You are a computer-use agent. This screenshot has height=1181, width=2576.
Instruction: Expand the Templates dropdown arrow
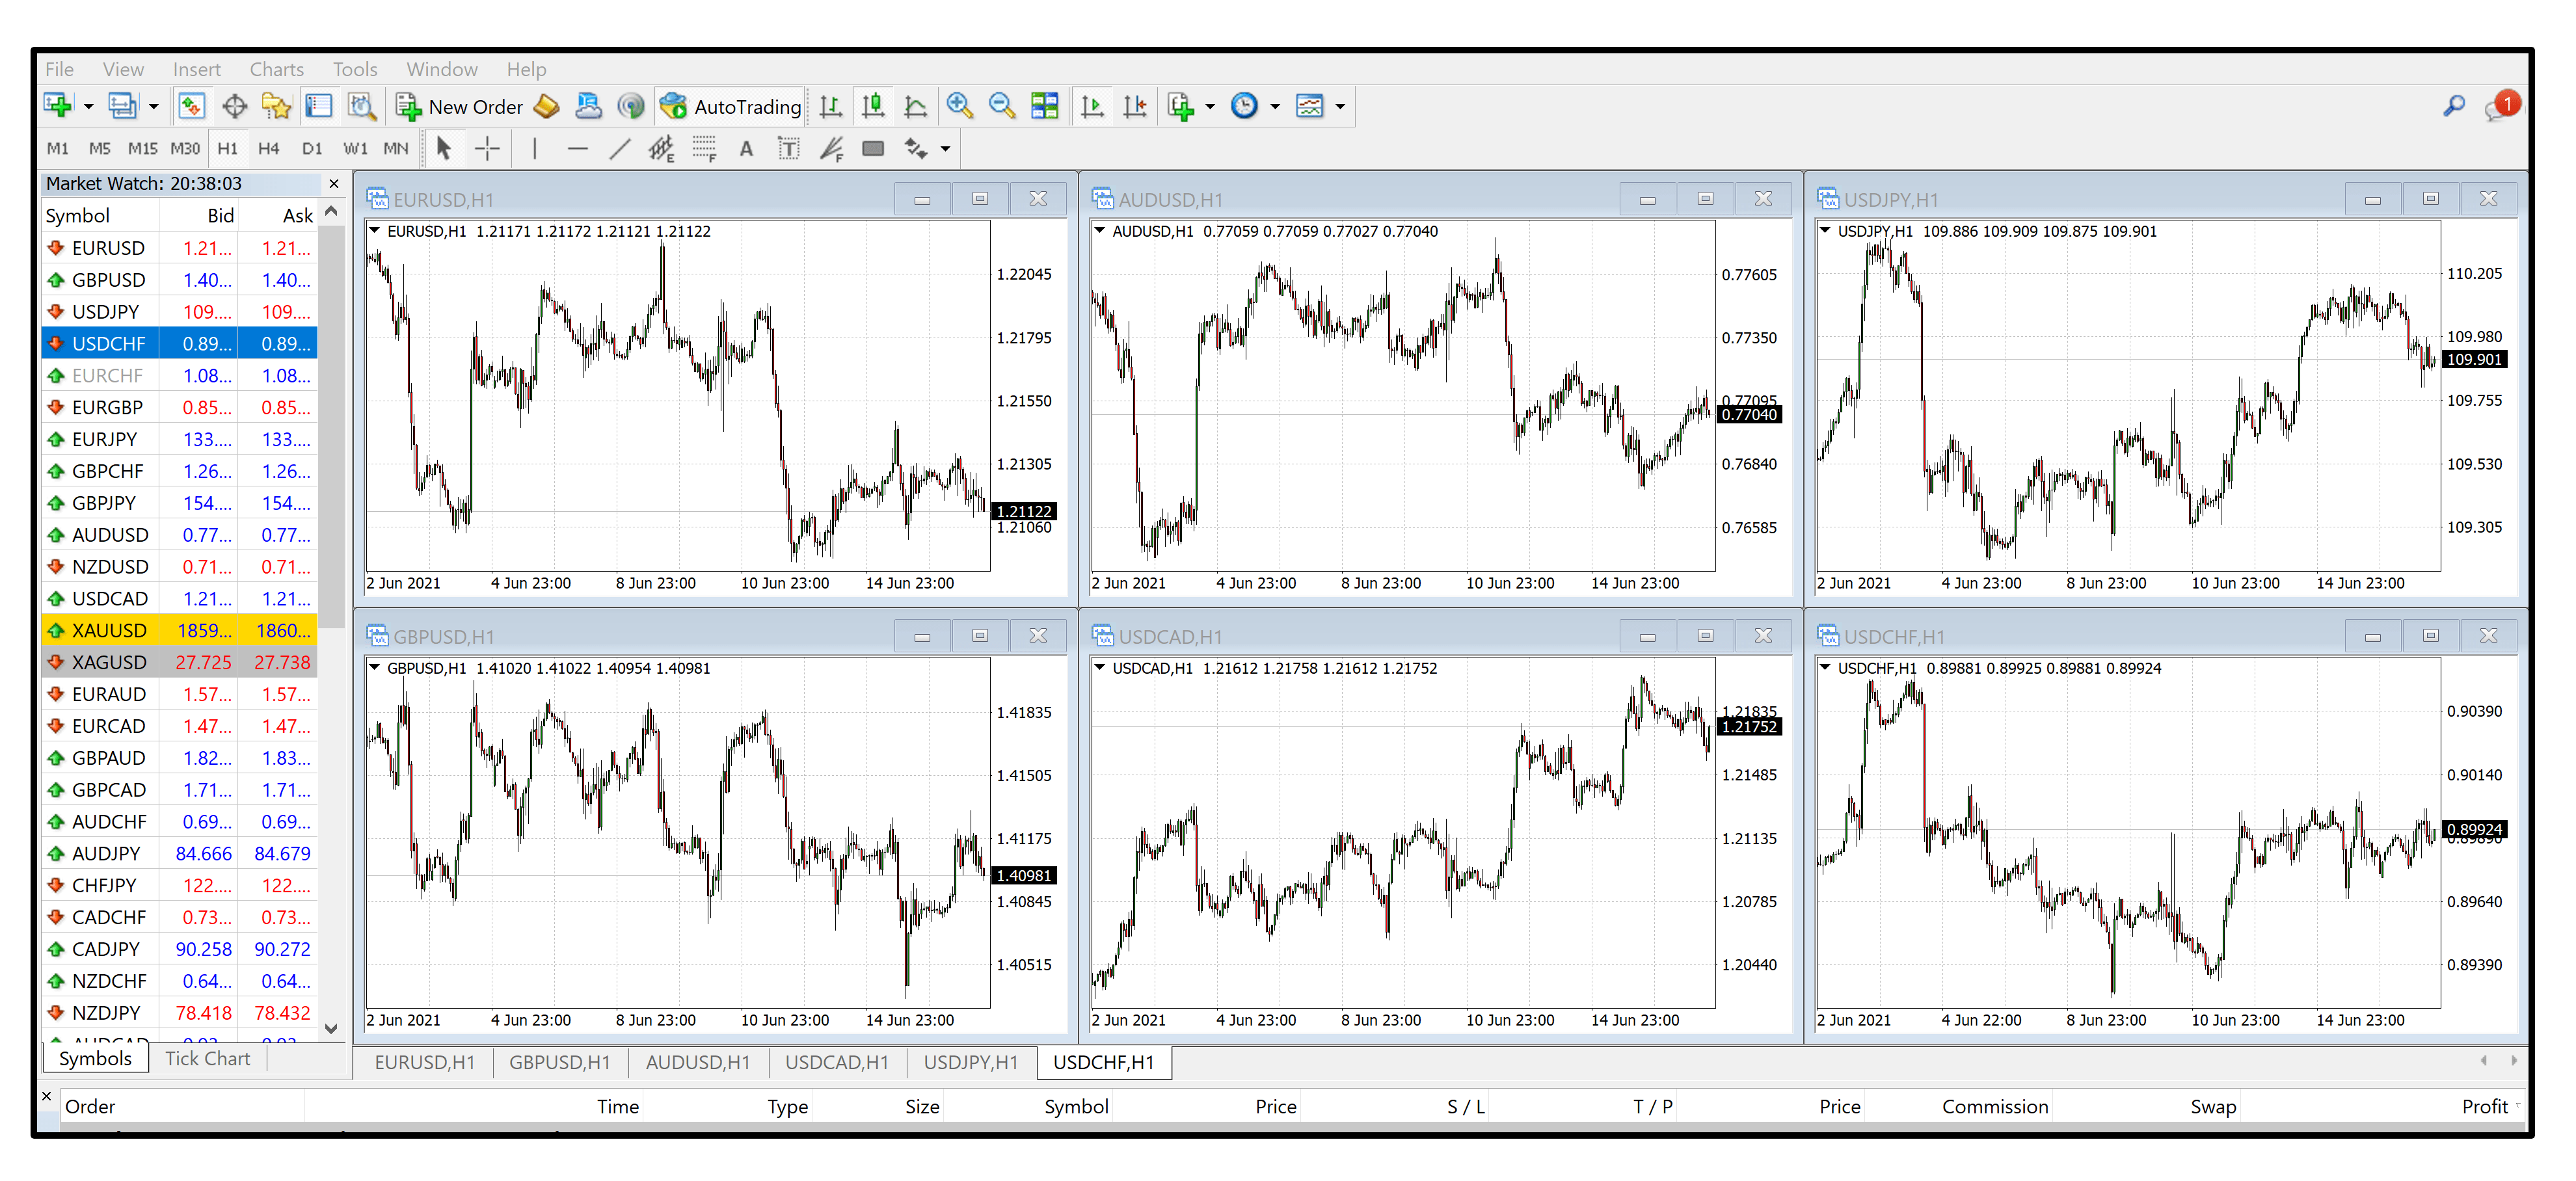(x=1340, y=106)
